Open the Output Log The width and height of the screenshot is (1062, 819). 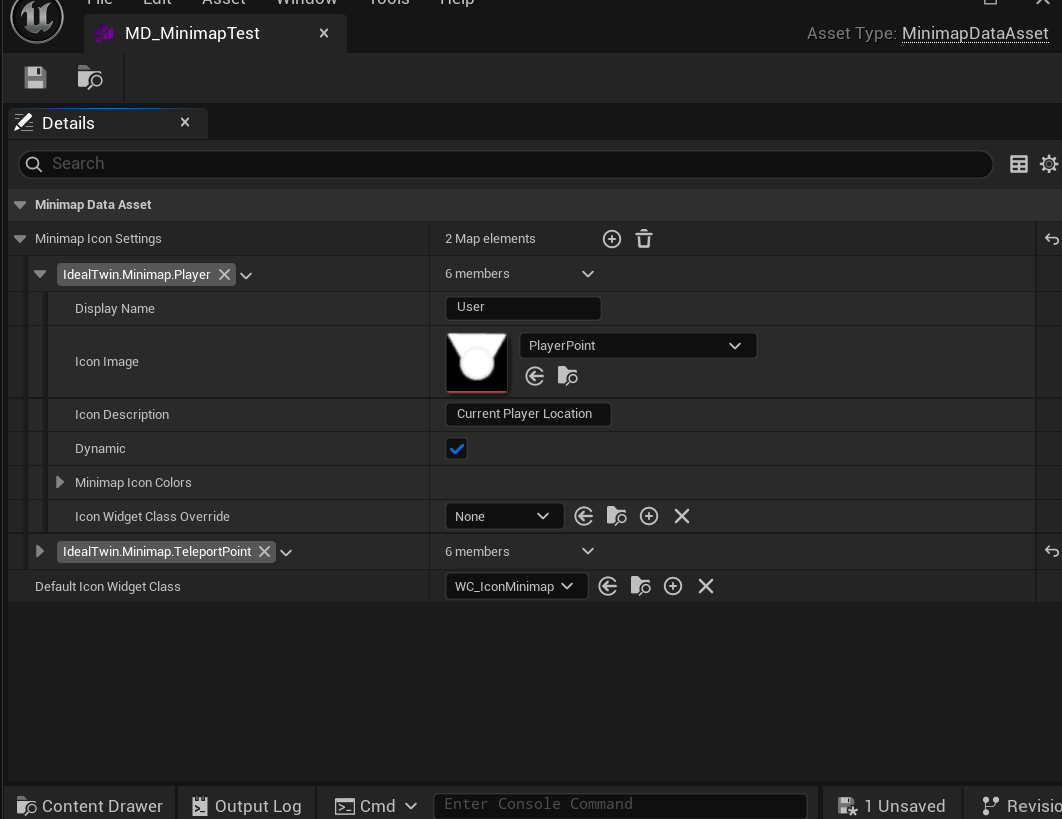246,806
